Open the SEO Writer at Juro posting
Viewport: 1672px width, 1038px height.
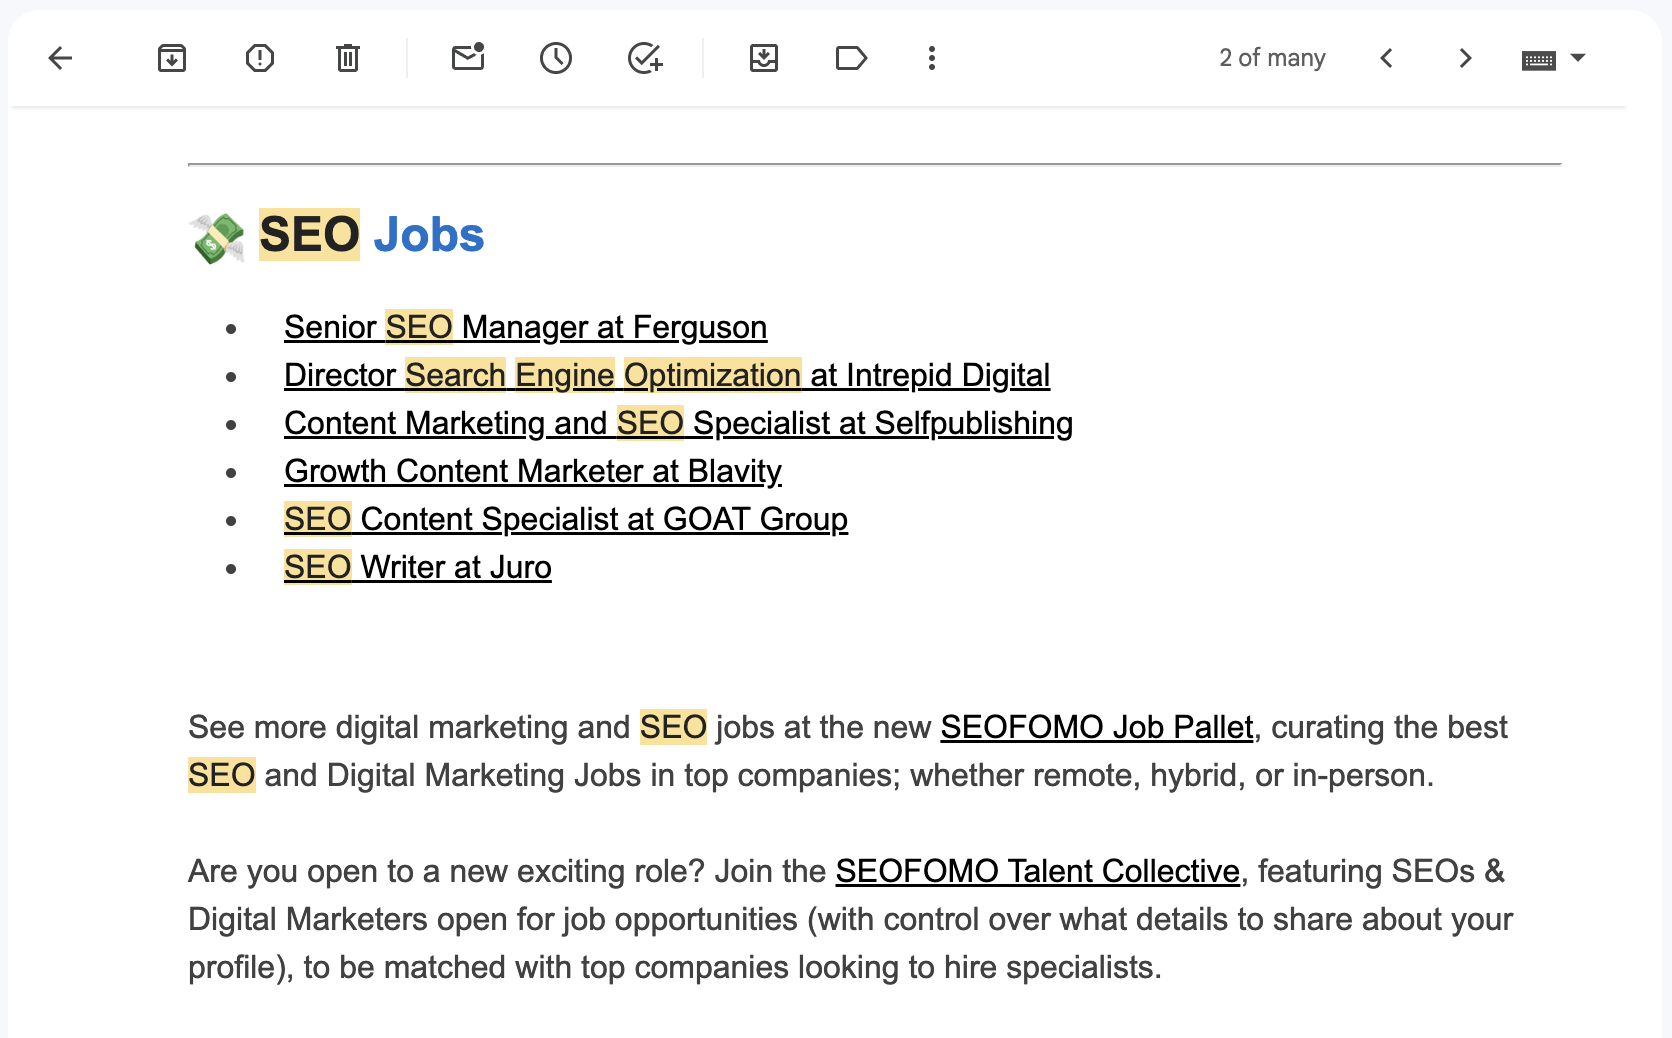pyautogui.click(x=417, y=567)
